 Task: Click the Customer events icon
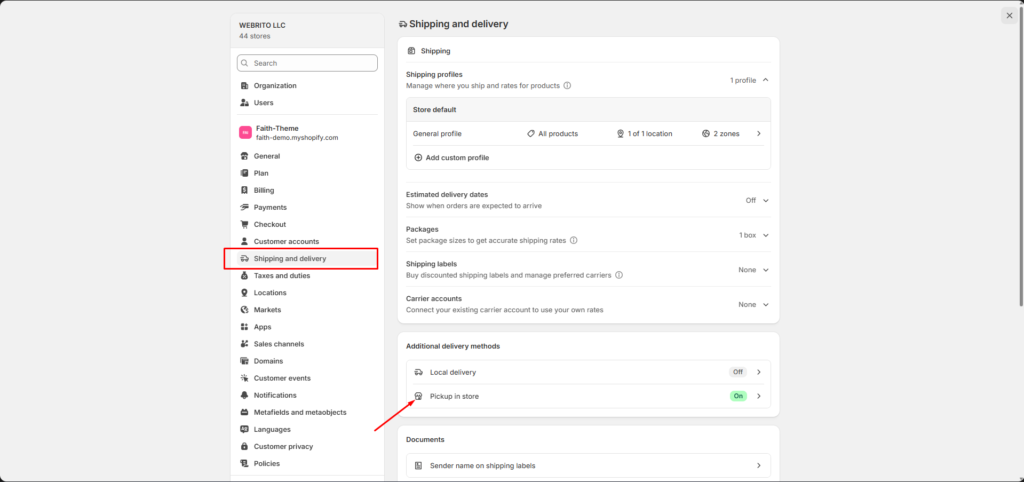(x=244, y=378)
